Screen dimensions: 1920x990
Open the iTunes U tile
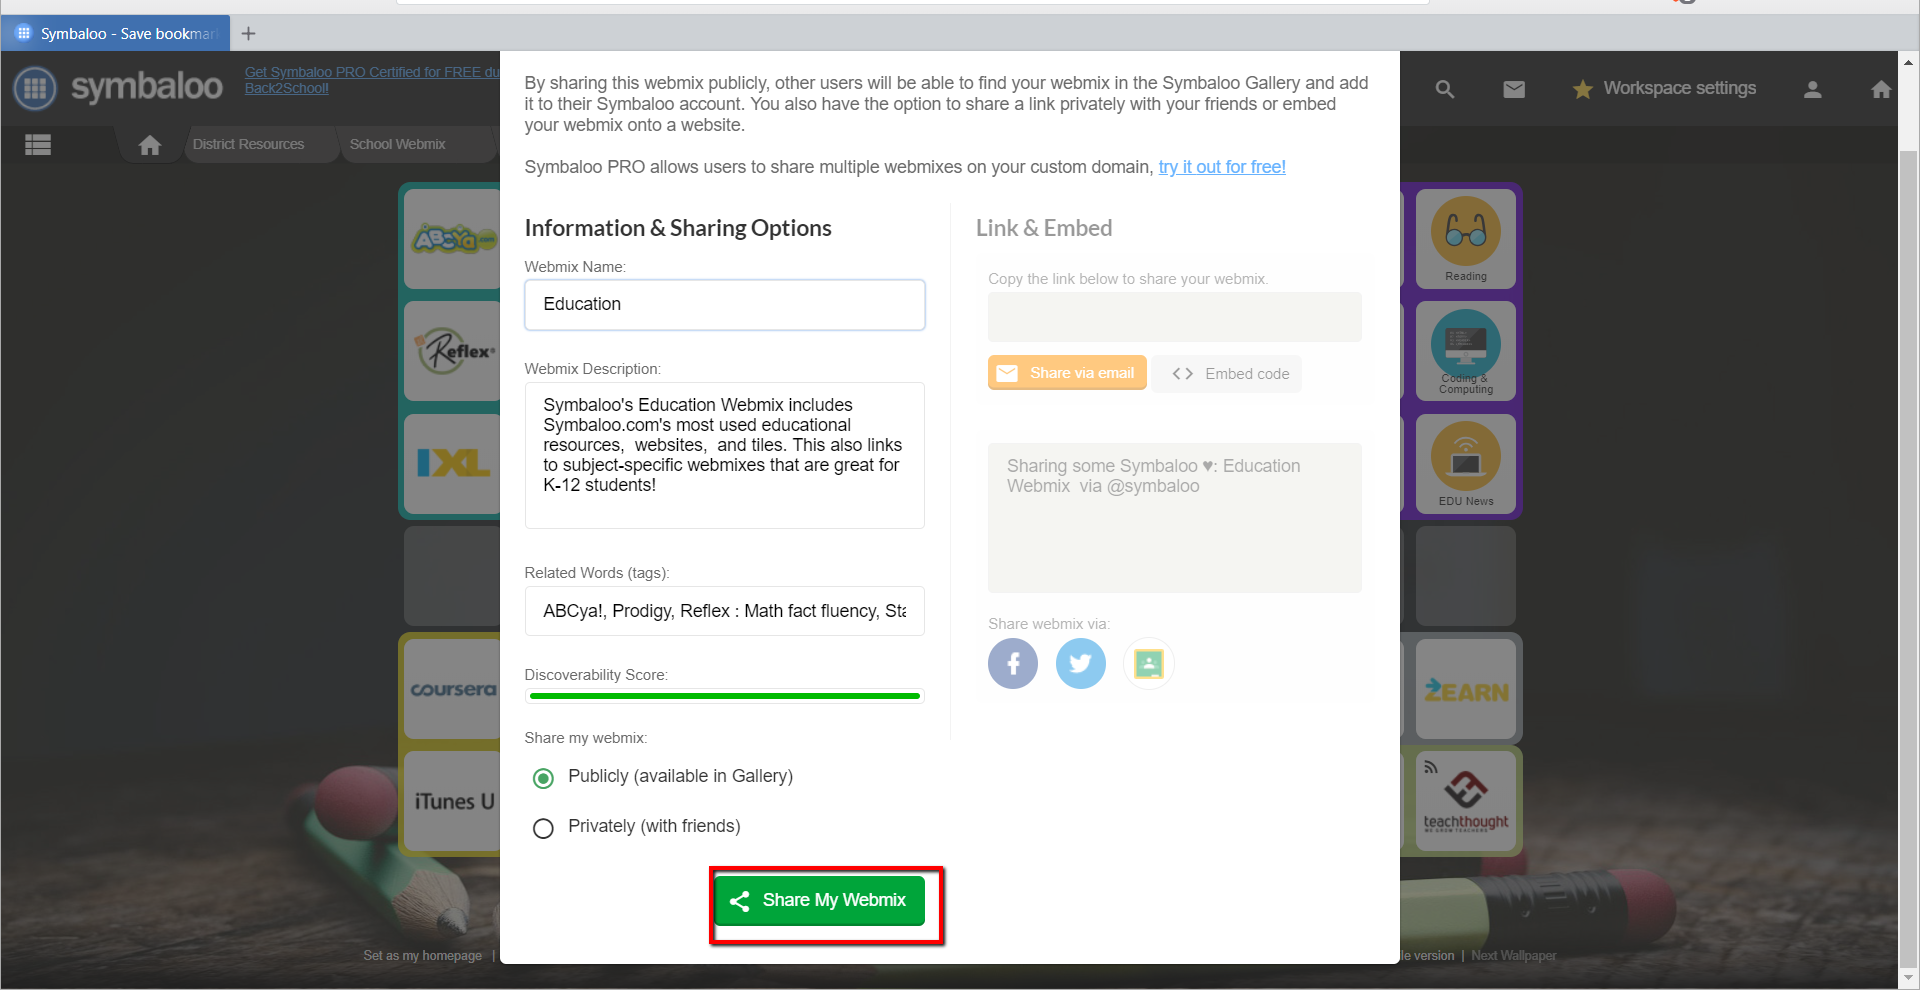(x=453, y=801)
